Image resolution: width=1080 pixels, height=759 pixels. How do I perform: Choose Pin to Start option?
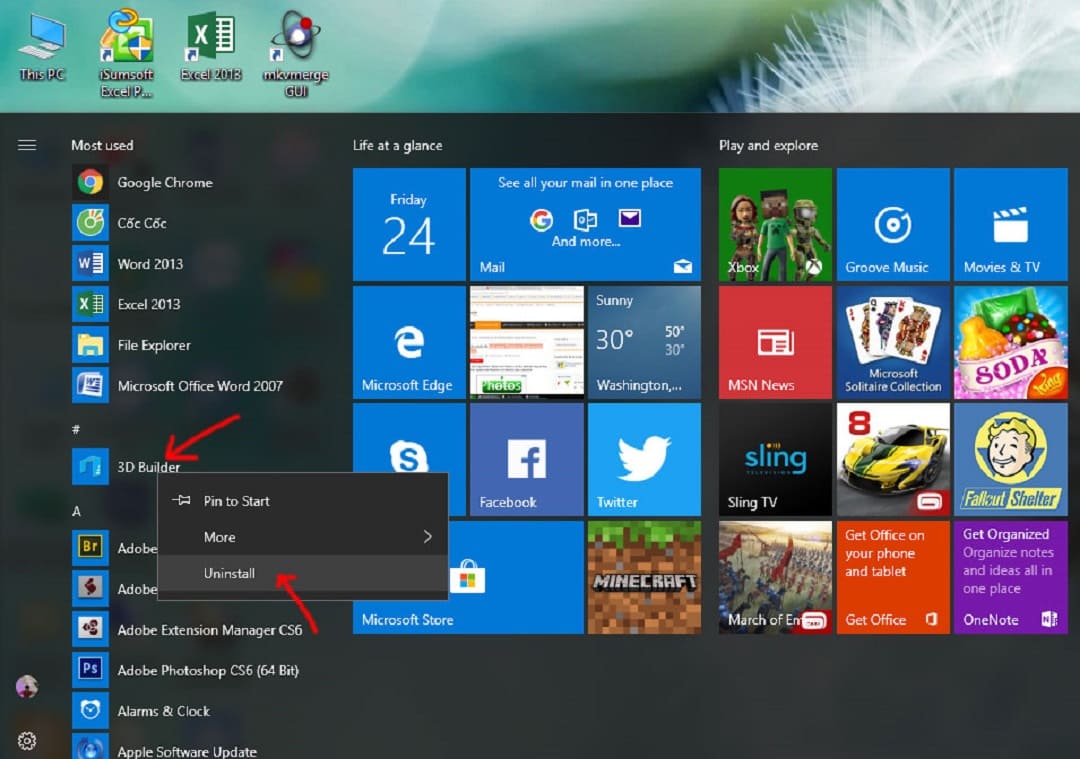(236, 501)
